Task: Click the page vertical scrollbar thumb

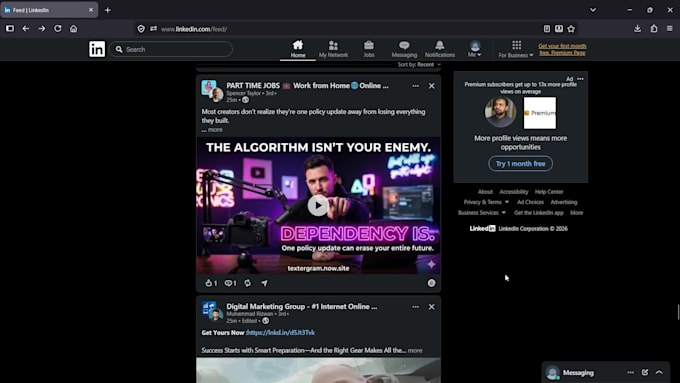Action: (678, 312)
